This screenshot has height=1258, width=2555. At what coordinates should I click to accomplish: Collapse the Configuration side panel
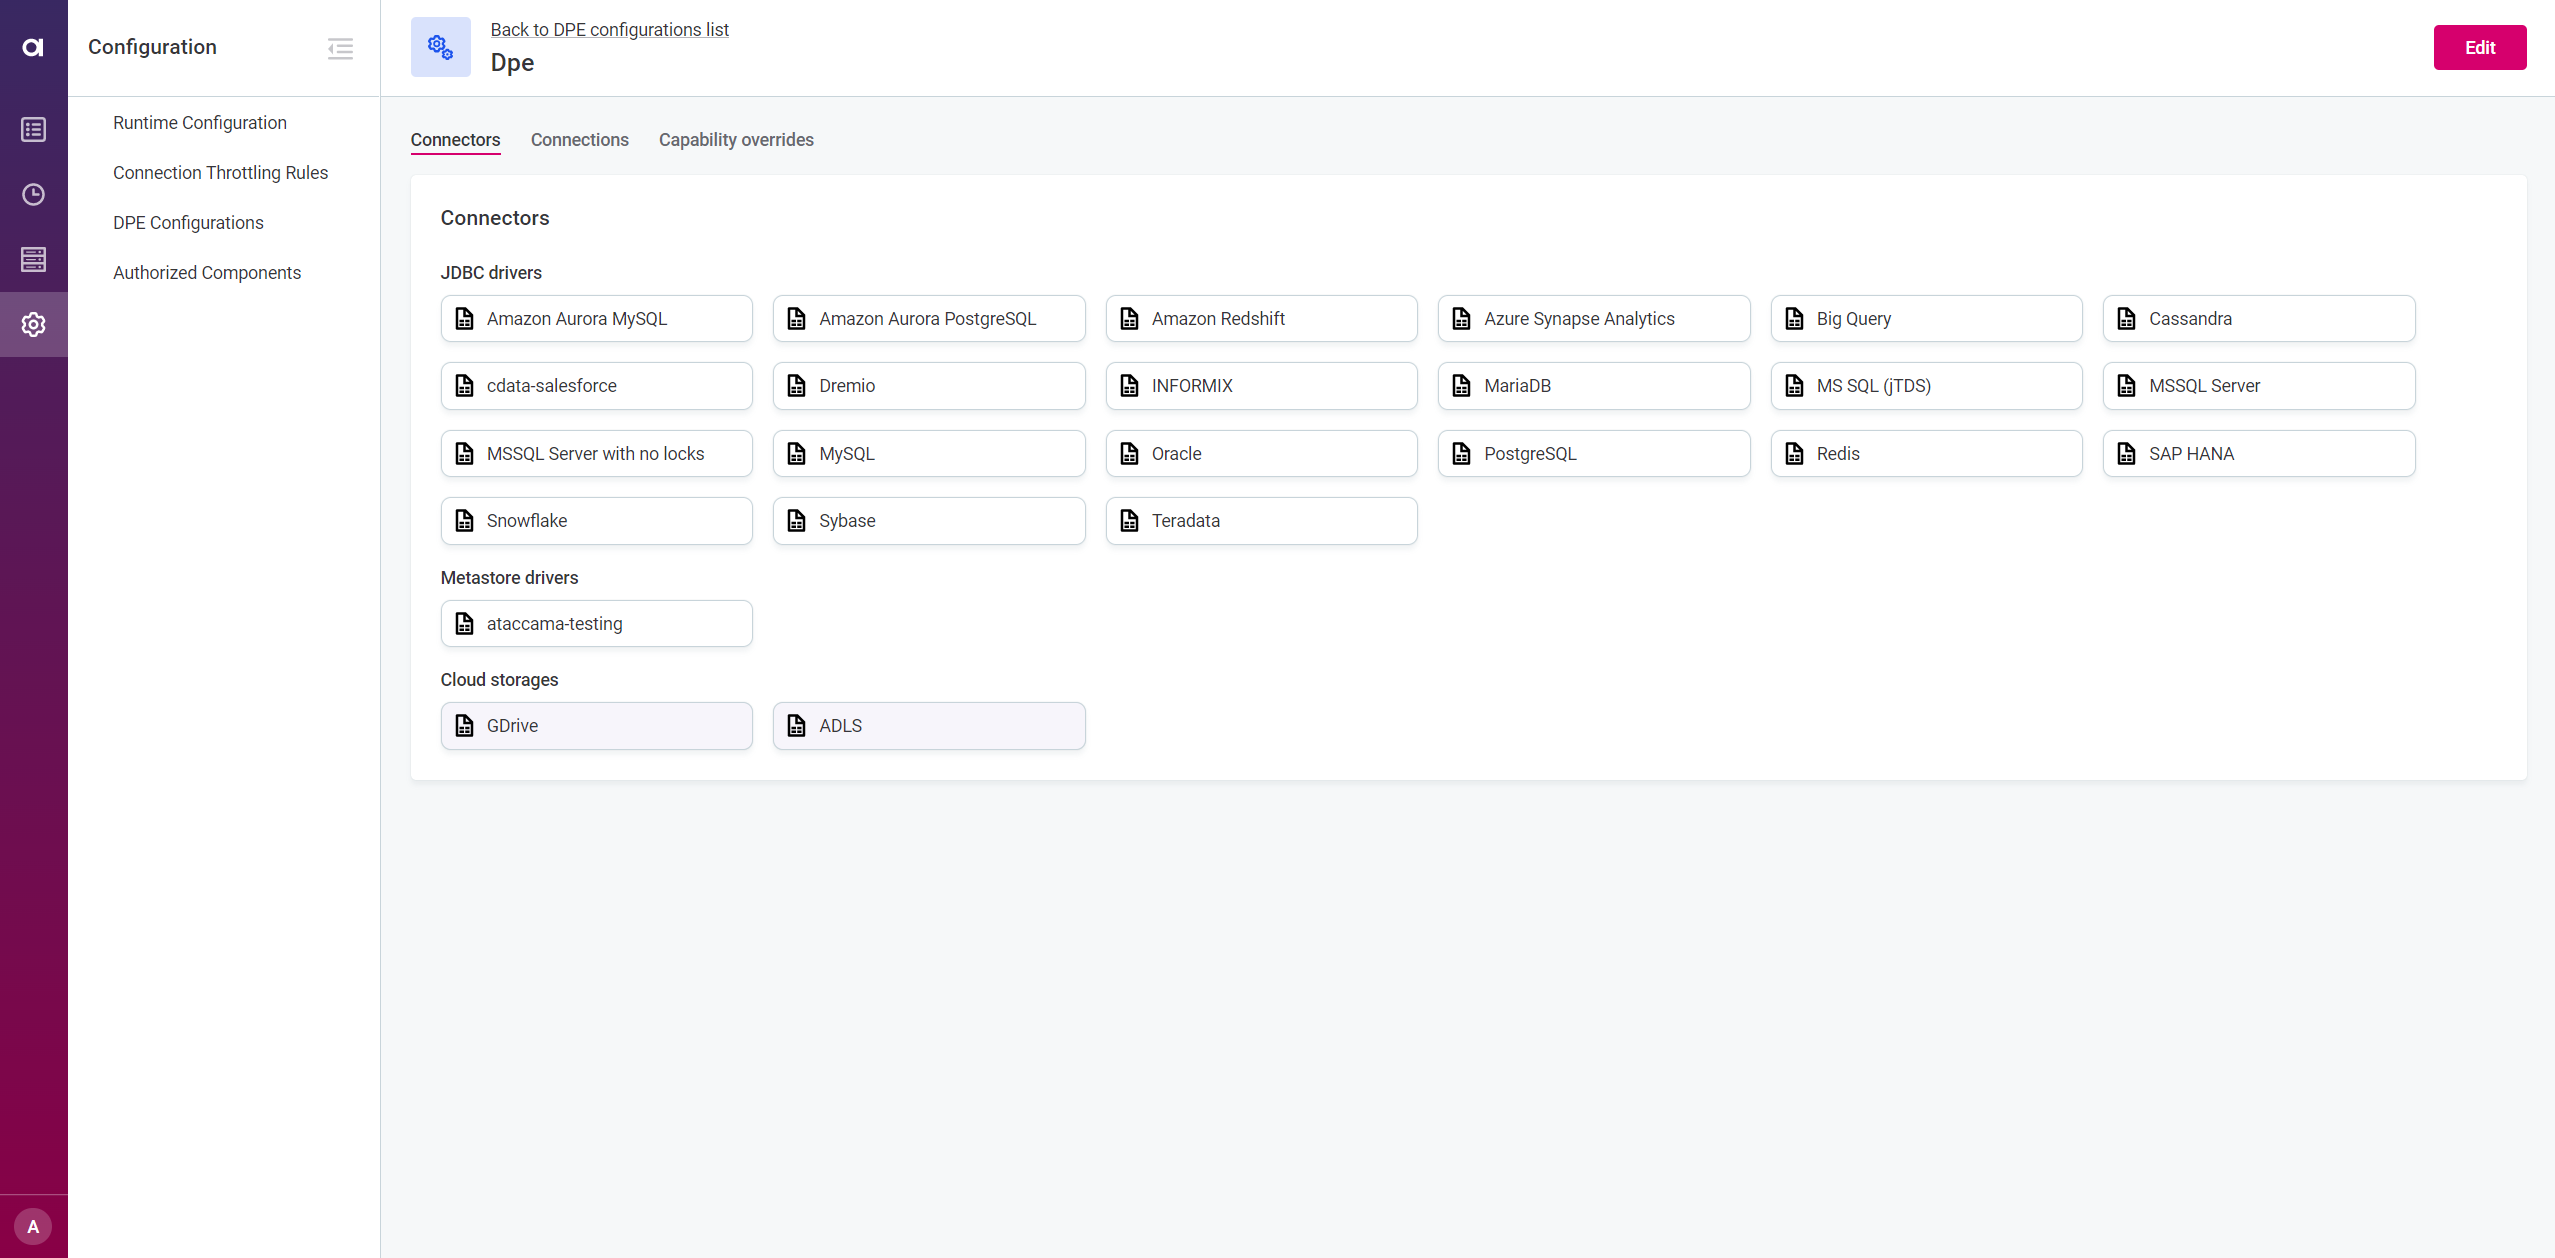(x=339, y=48)
